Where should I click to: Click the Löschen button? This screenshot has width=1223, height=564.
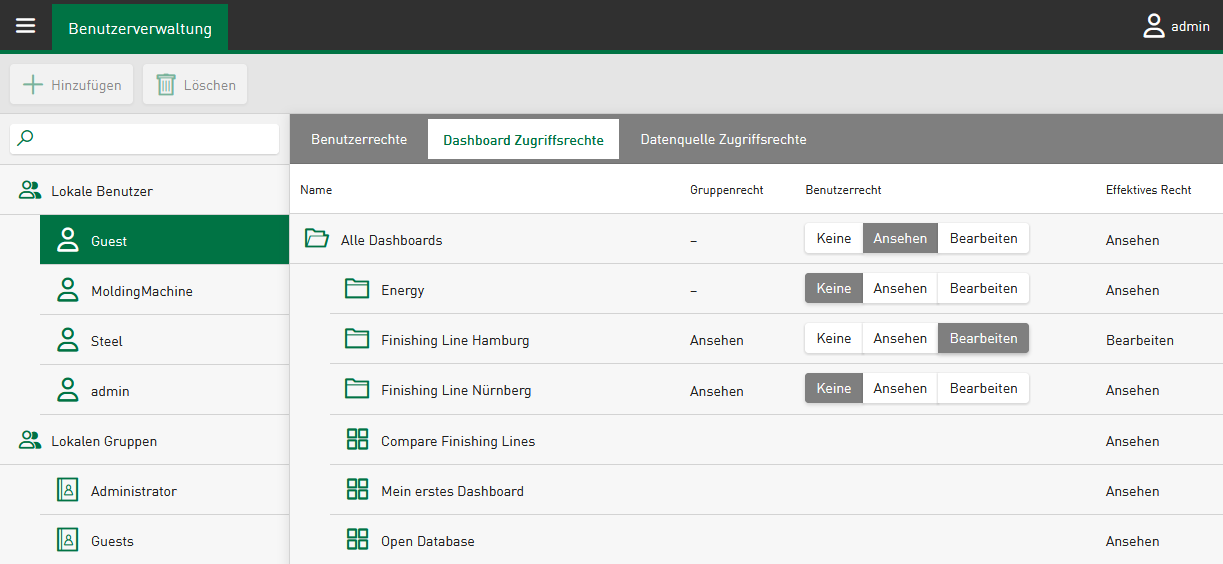pos(195,85)
